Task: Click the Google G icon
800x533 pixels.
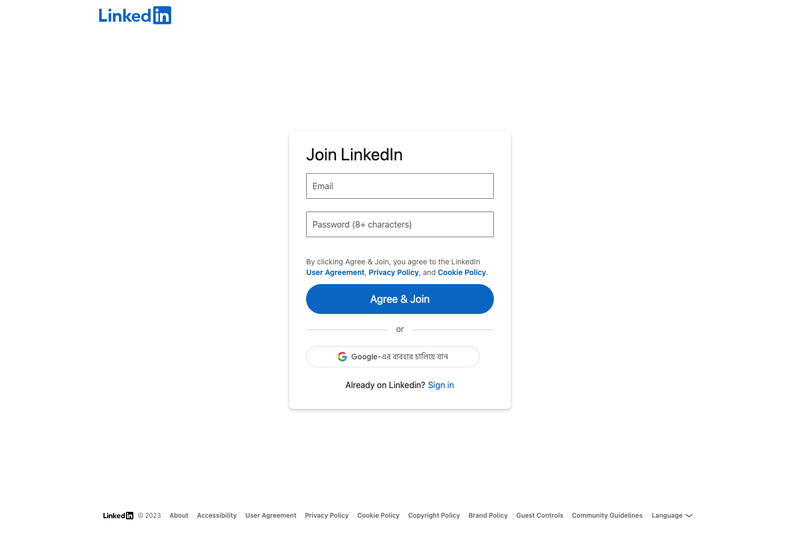Action: pyautogui.click(x=342, y=357)
